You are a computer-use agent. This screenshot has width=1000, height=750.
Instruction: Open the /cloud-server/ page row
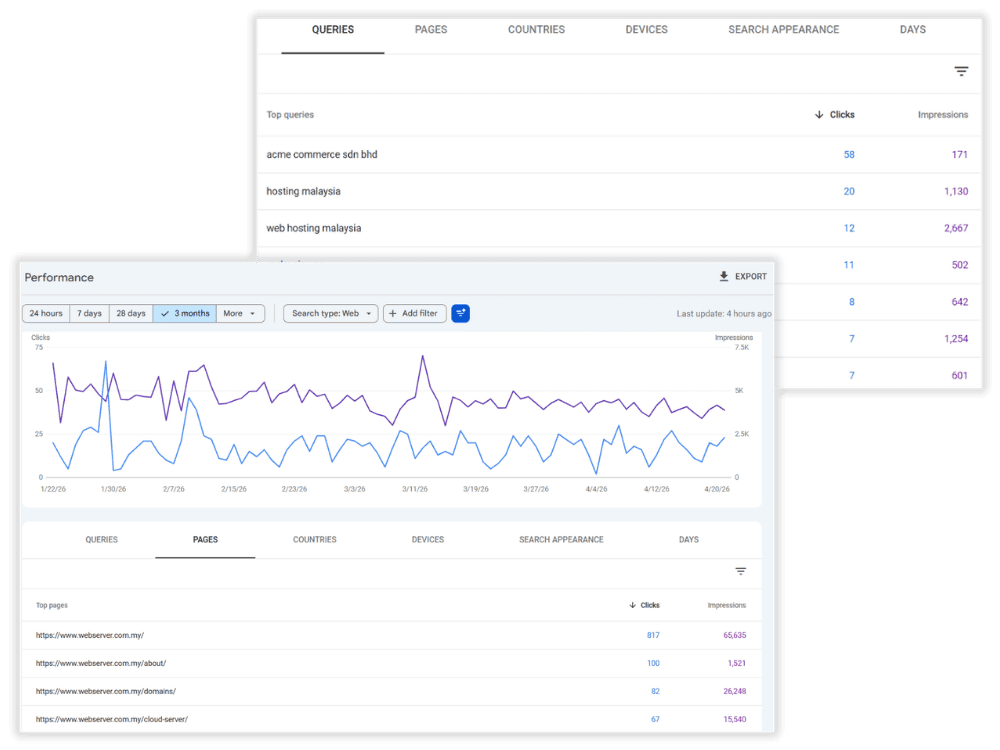[392, 719]
